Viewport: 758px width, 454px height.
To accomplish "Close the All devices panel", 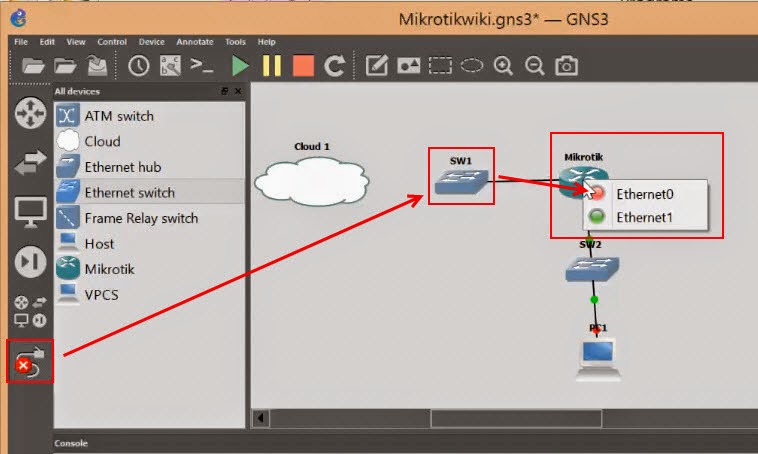I will (238, 91).
